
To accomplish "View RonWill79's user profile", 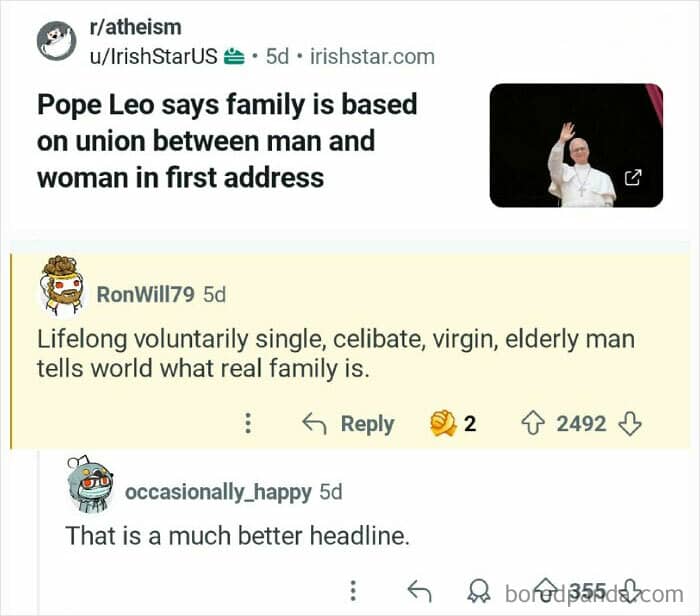I will 146,295.
